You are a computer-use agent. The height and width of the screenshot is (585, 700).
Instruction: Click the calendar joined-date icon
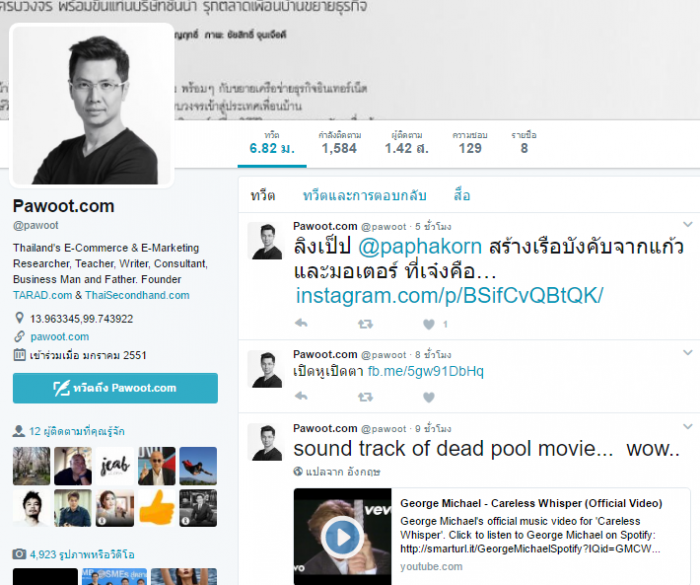coord(19,355)
